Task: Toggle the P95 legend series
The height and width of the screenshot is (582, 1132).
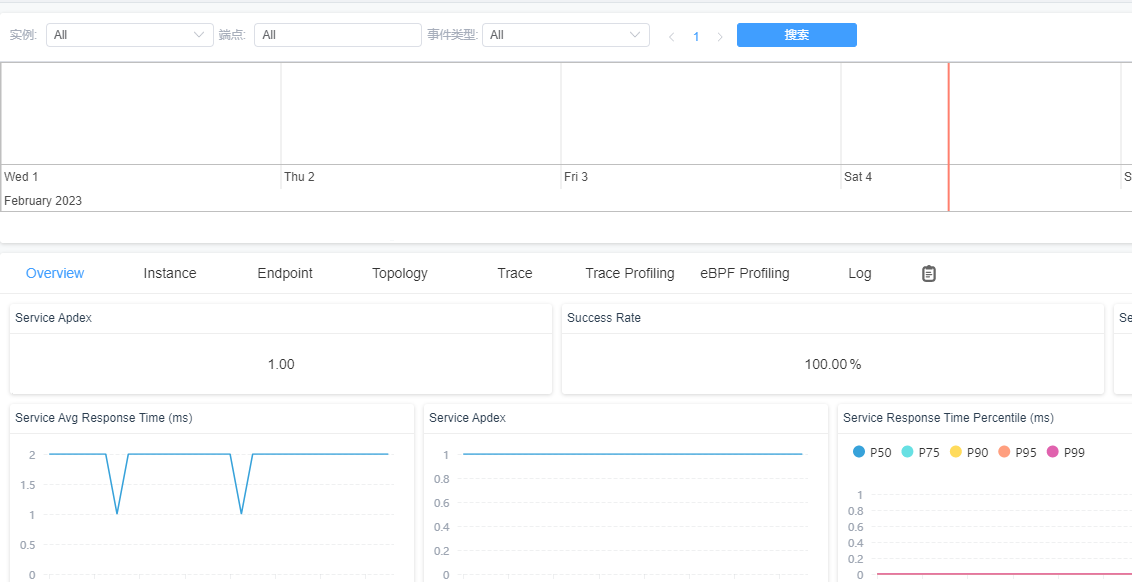Action: pos(1017,452)
